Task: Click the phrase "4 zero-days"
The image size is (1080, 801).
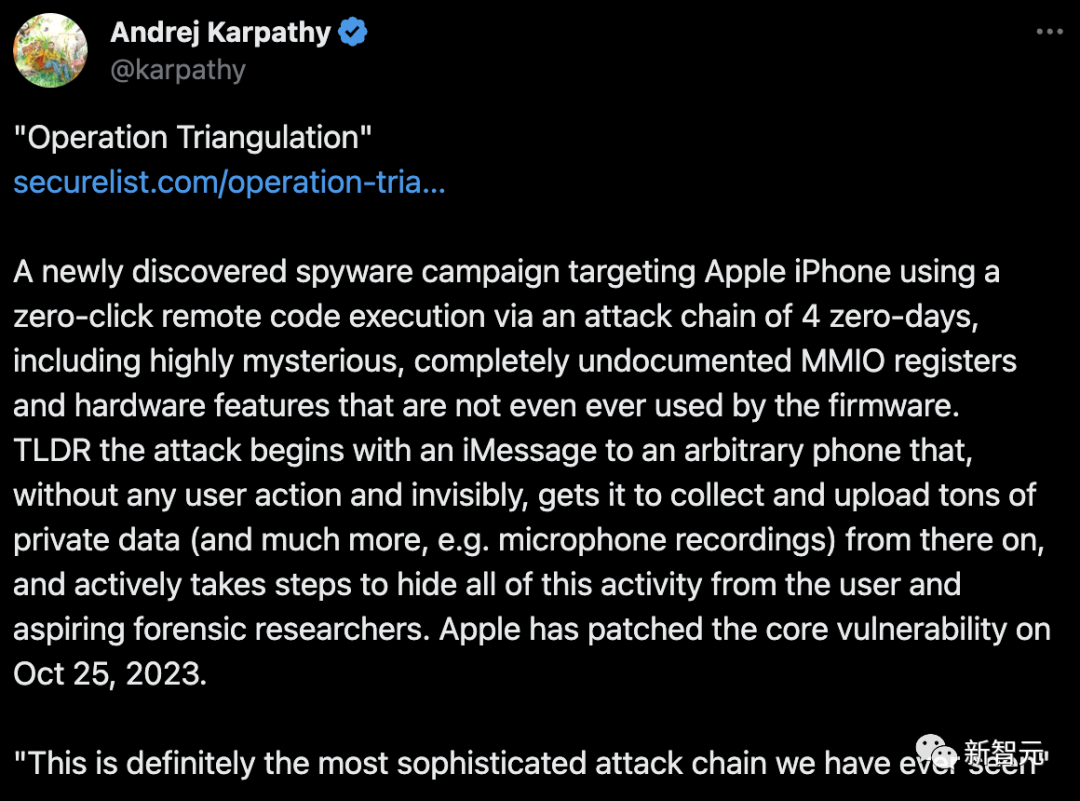Action: 884,316
